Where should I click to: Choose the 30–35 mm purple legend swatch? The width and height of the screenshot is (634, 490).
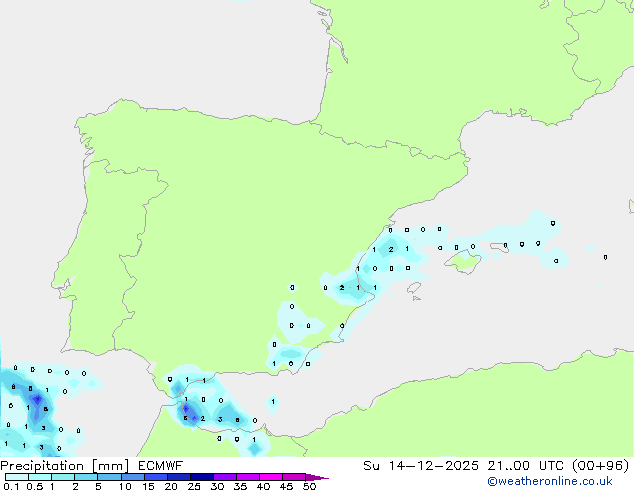(x=225, y=477)
